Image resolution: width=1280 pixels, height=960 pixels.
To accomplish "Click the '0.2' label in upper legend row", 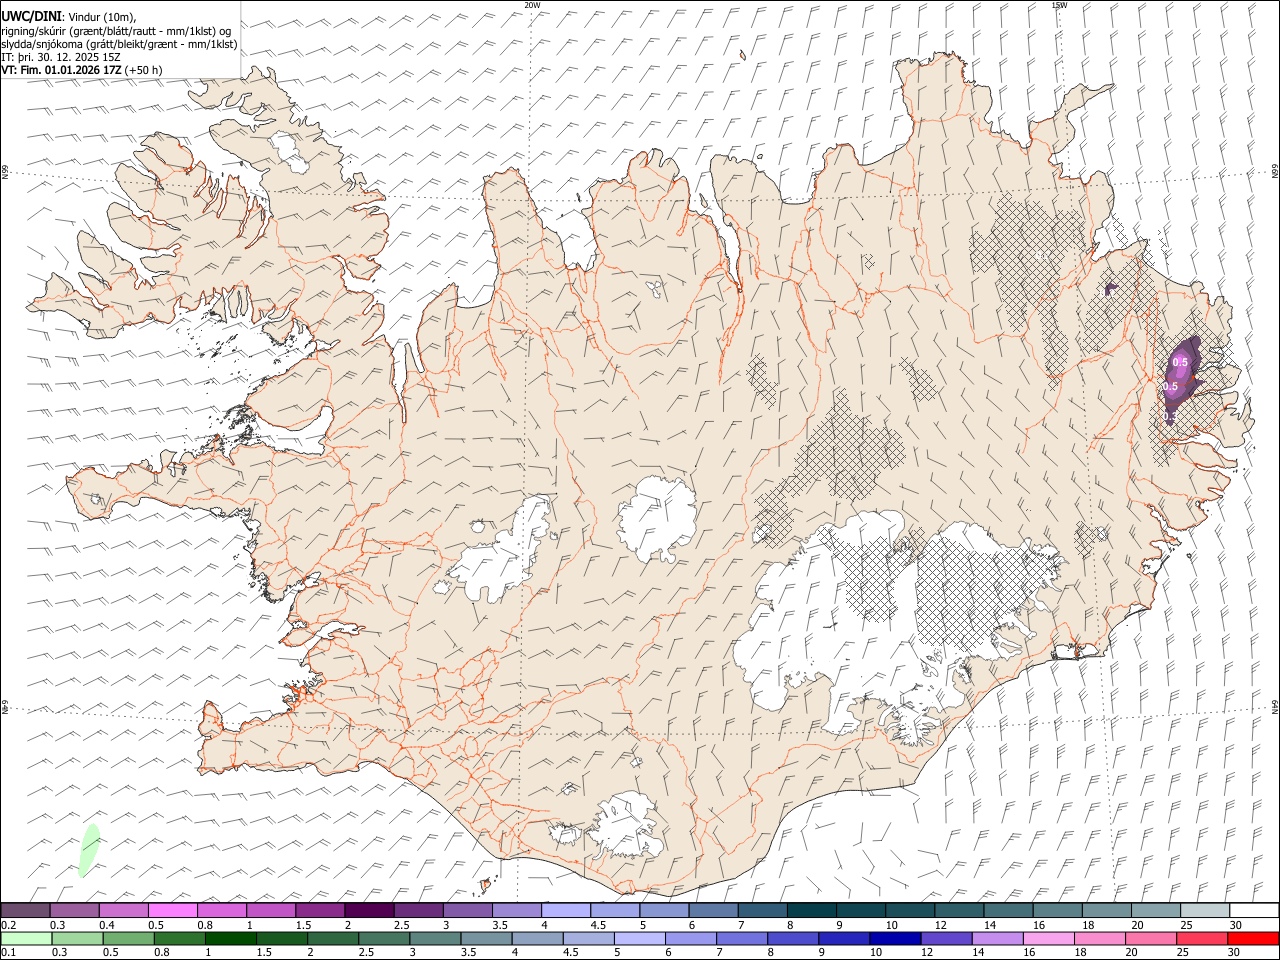I will [x=8, y=925].
